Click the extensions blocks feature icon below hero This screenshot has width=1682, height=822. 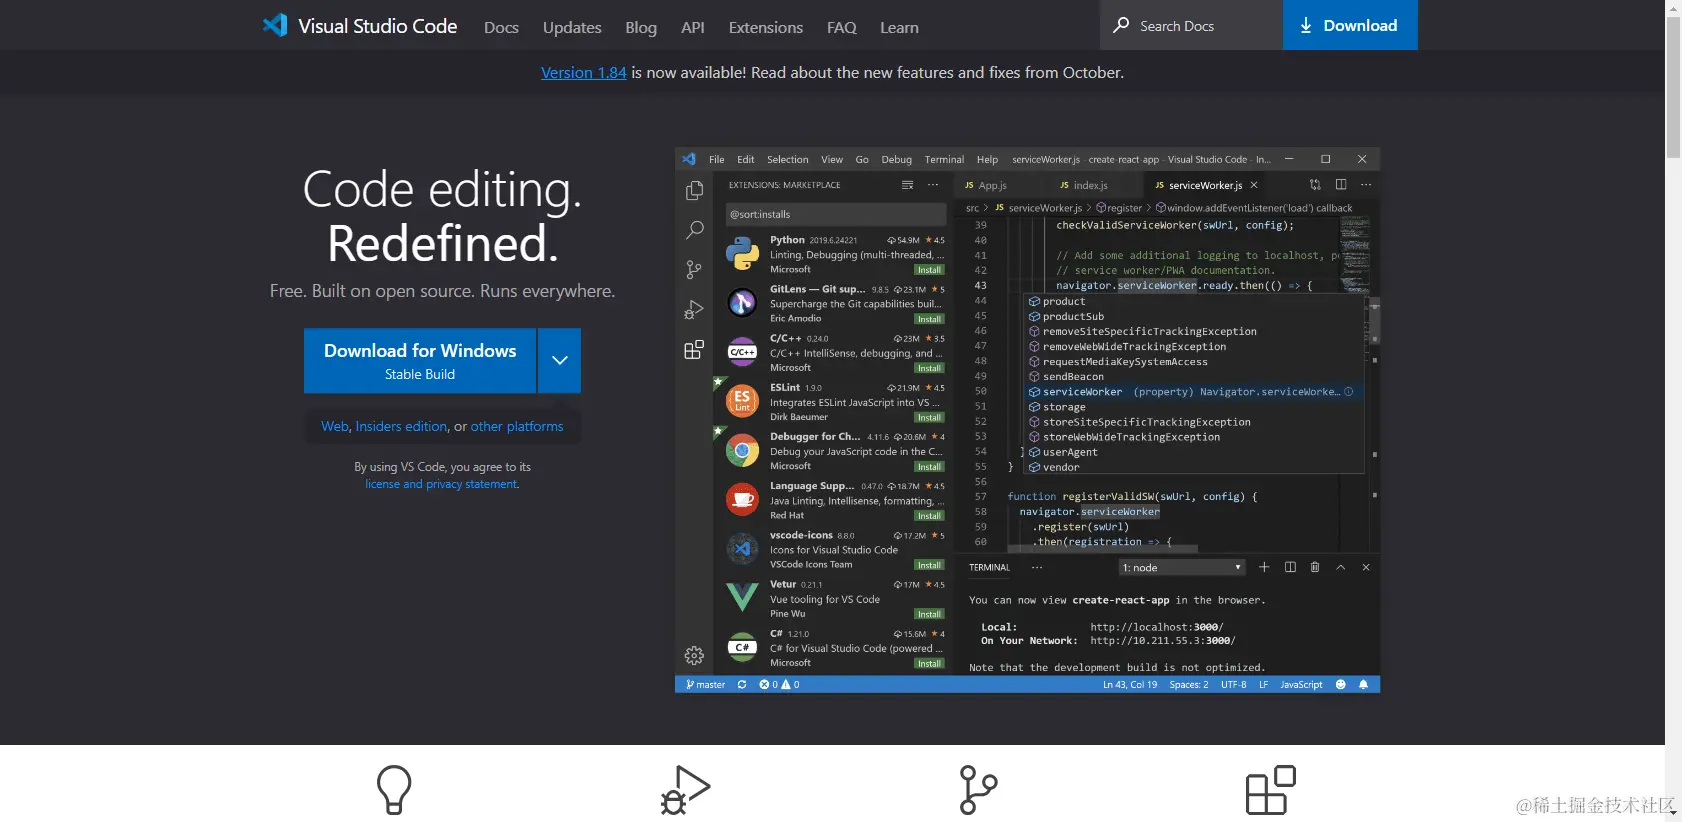(x=1271, y=790)
